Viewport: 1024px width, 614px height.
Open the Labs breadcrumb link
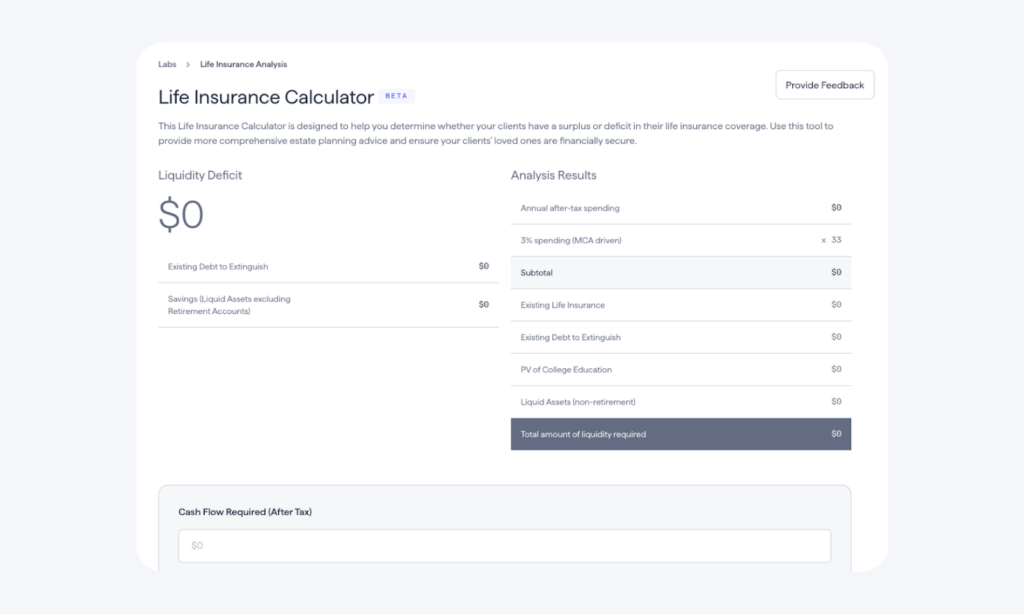pyautogui.click(x=167, y=64)
